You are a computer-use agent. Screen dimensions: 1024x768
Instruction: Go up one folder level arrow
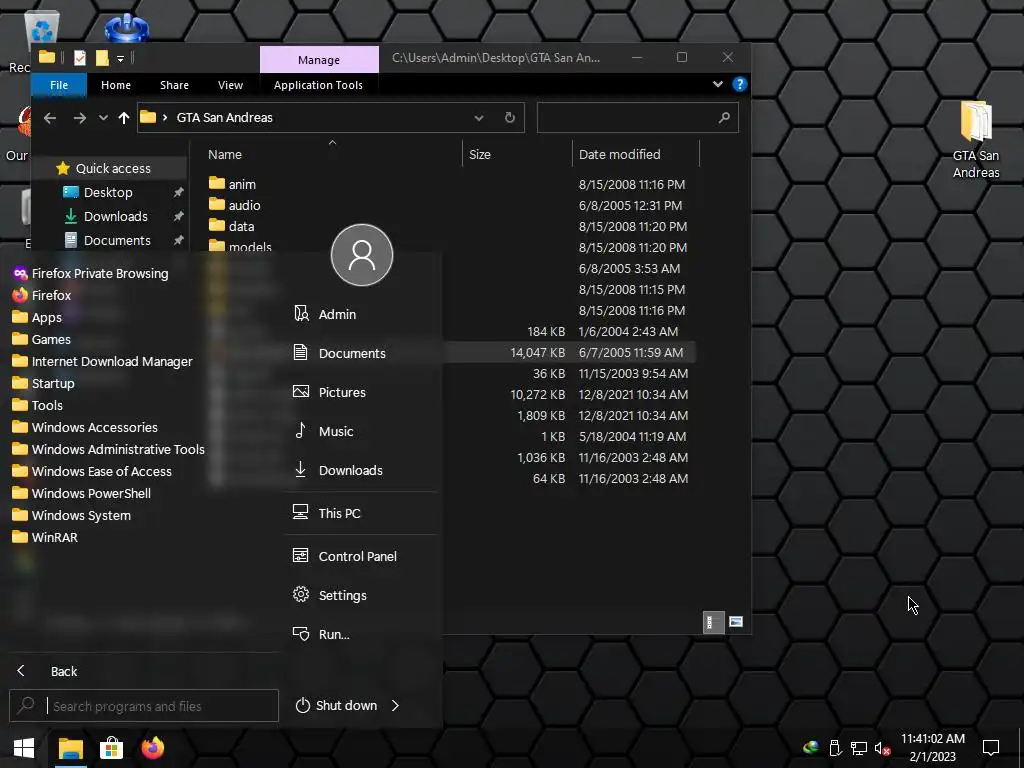(x=124, y=118)
